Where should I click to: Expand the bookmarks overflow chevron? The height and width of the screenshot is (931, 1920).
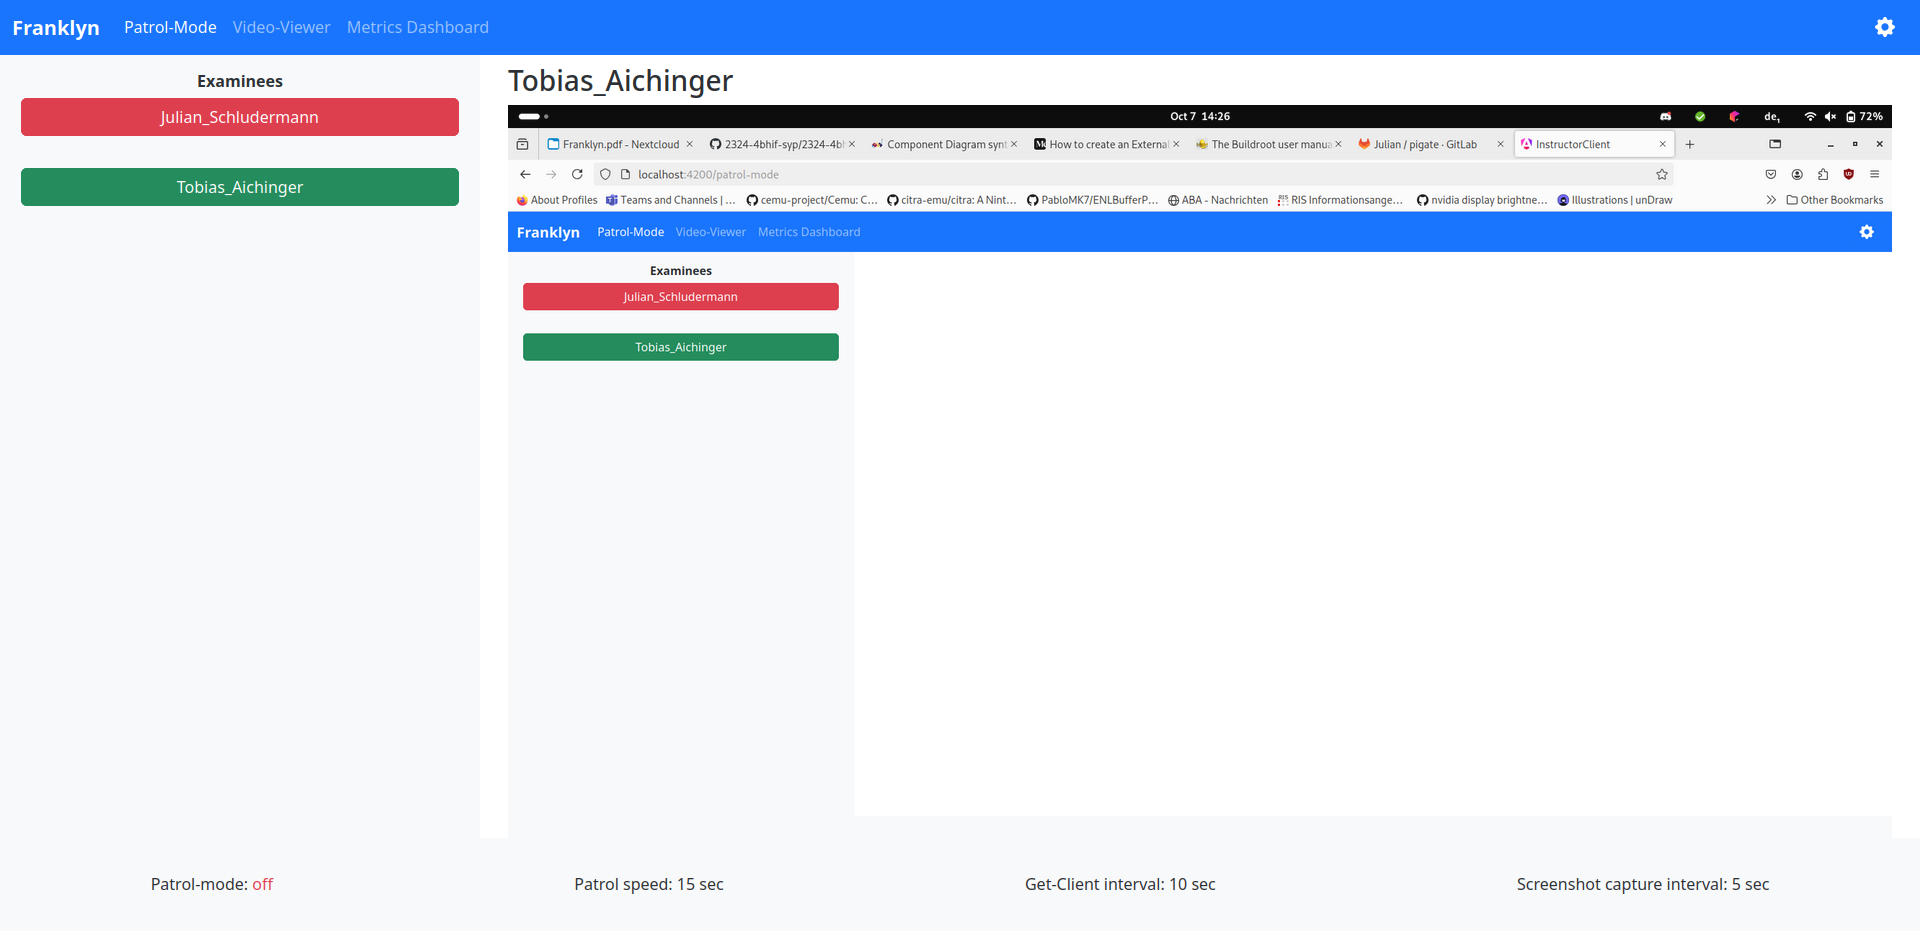(1771, 200)
